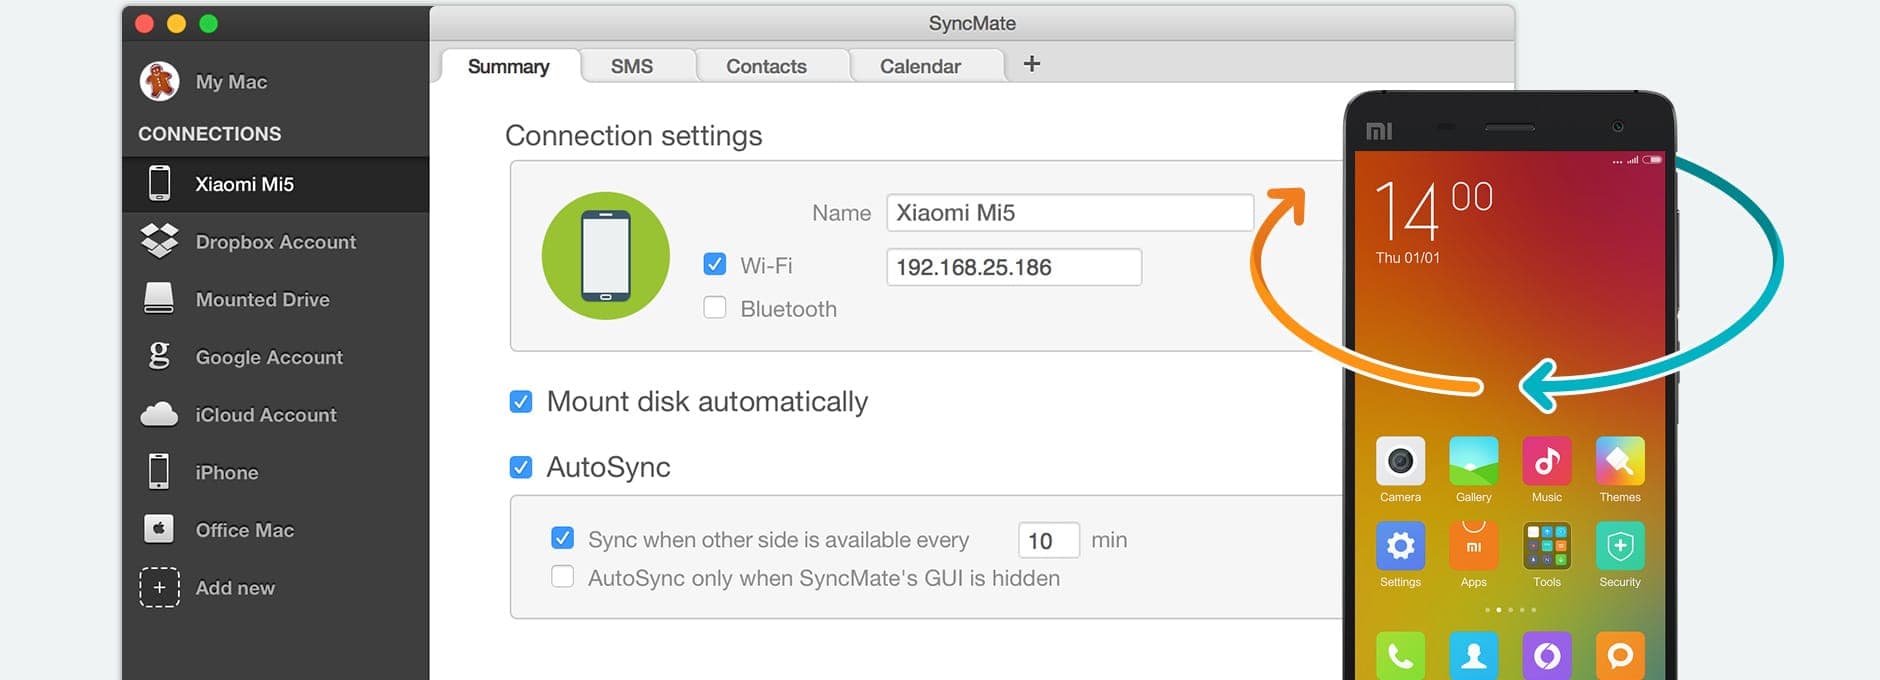Viewport: 1880px width, 680px height.
Task: Select the iPhone device icon
Action: click(159, 471)
